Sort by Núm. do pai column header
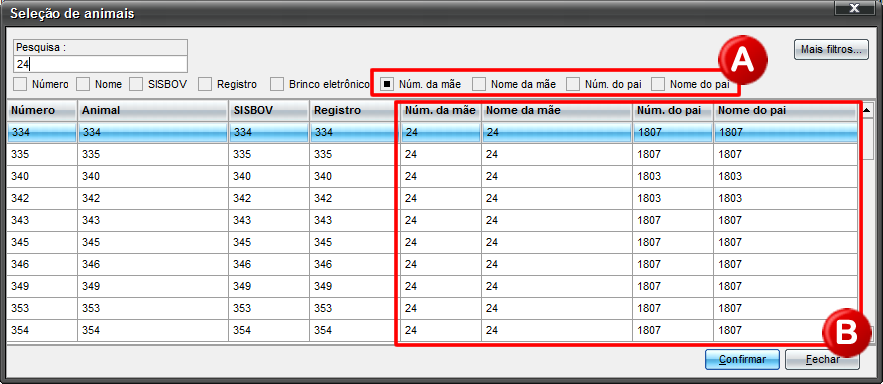This screenshot has width=883, height=384. click(x=673, y=111)
